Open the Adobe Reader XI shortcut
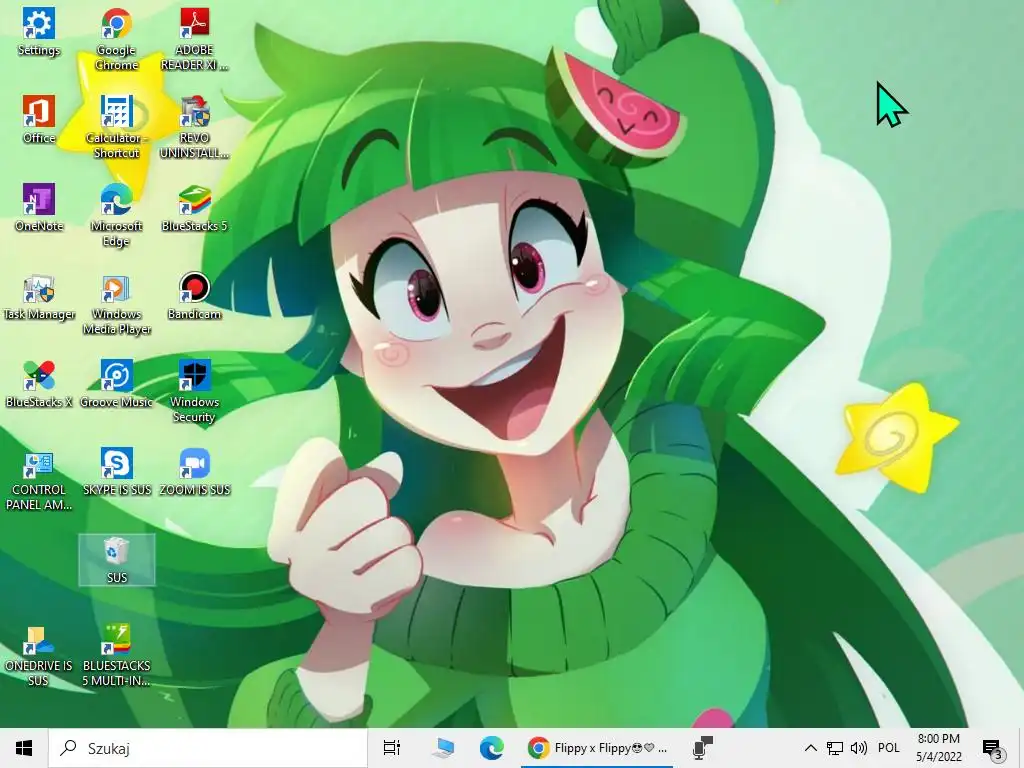Image resolution: width=1024 pixels, height=768 pixels. point(195,39)
